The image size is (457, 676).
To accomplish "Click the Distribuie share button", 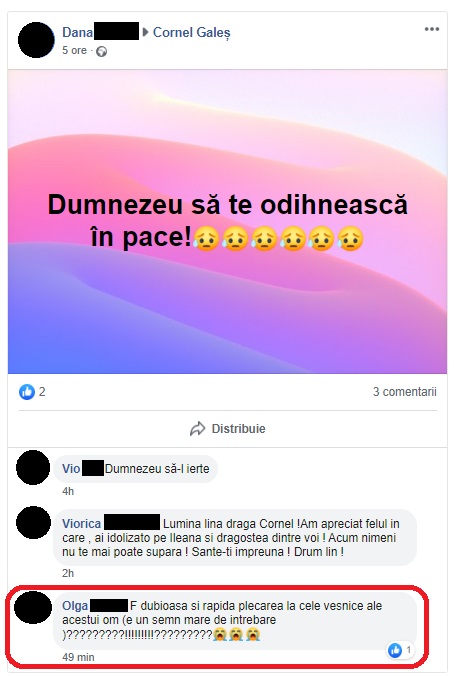I will pyautogui.click(x=228, y=429).
